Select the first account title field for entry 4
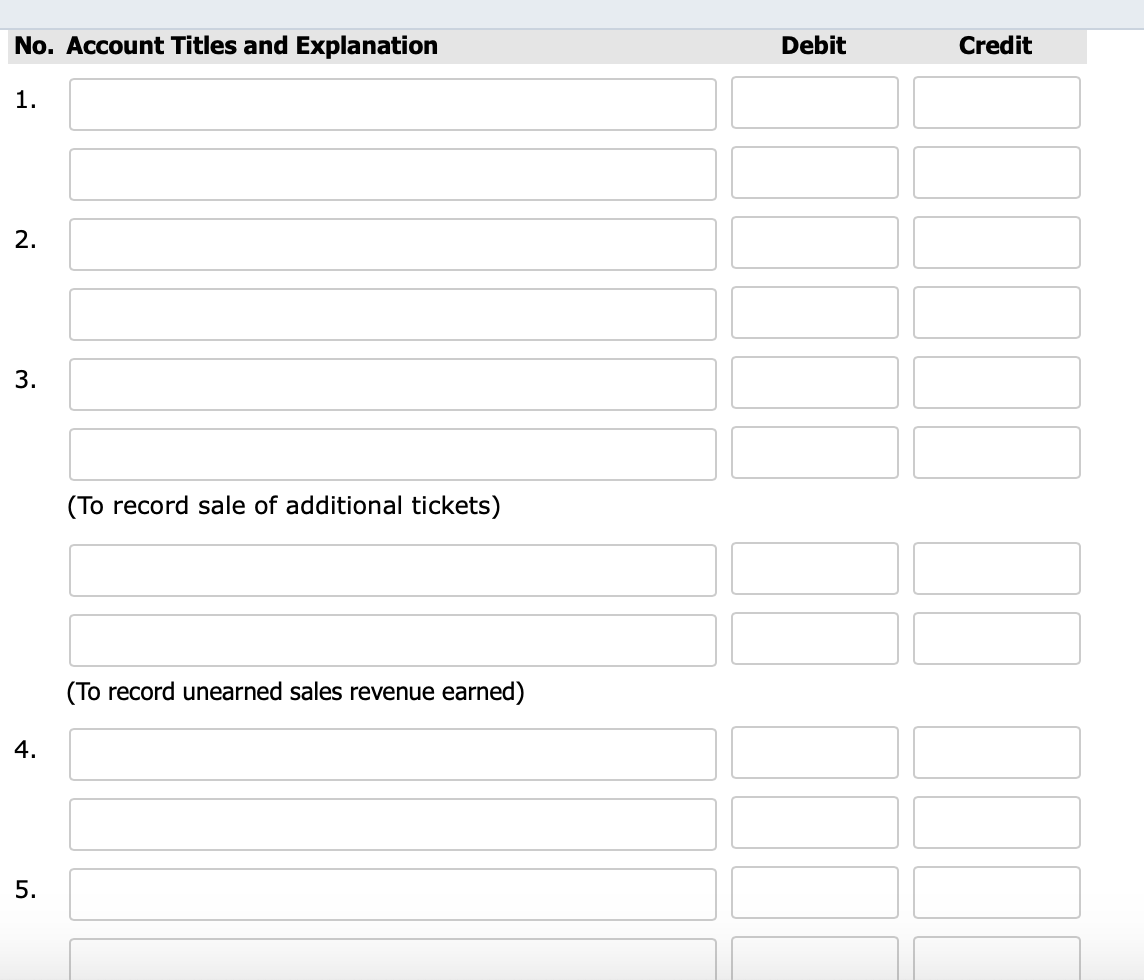The image size is (1144, 980). tap(392, 753)
